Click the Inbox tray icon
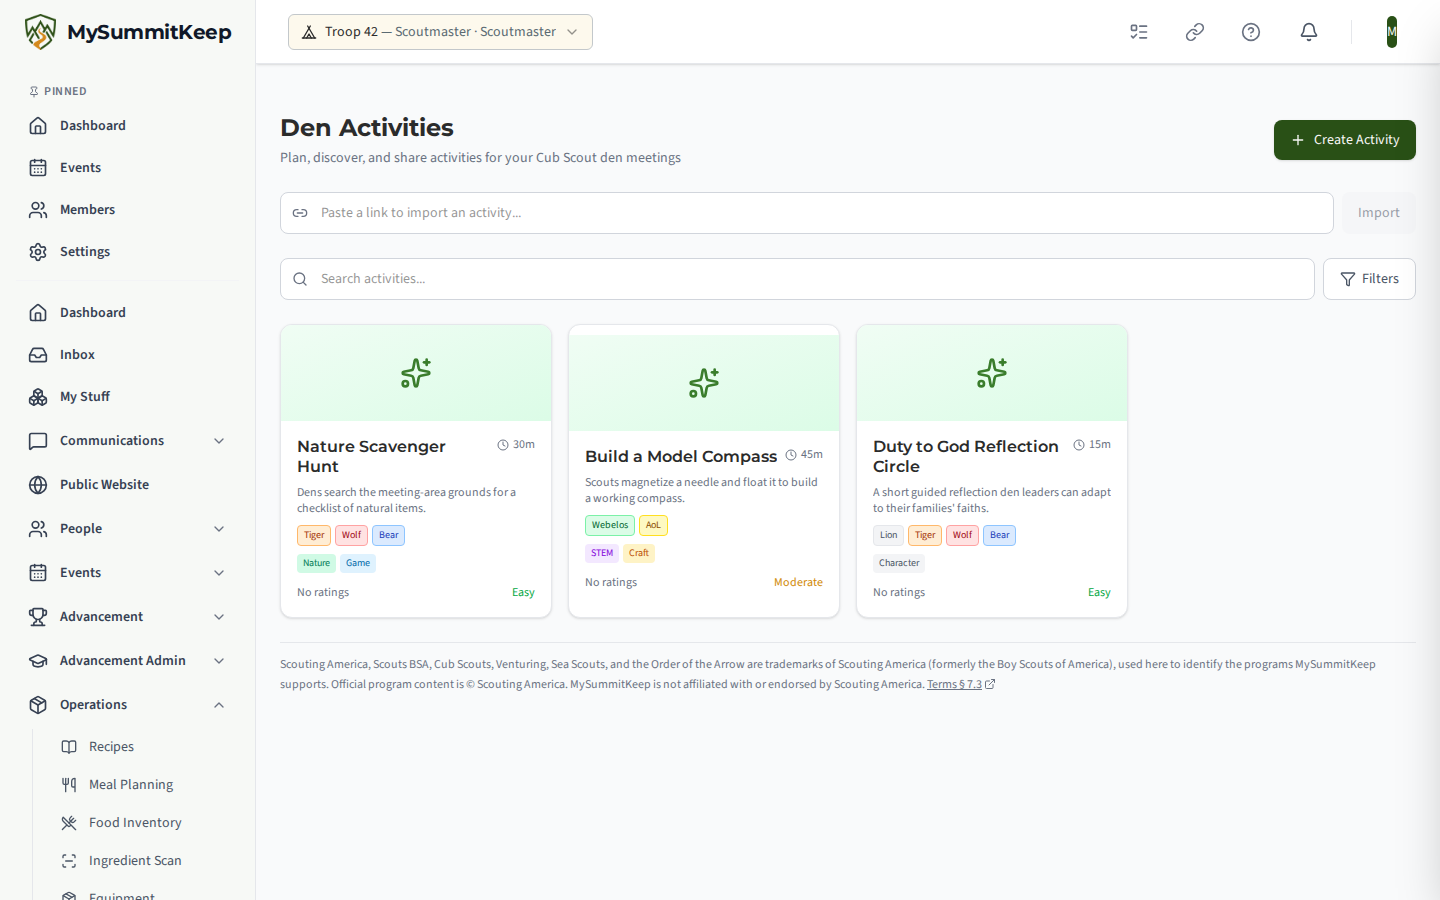Image resolution: width=1440 pixels, height=900 pixels. click(x=38, y=355)
